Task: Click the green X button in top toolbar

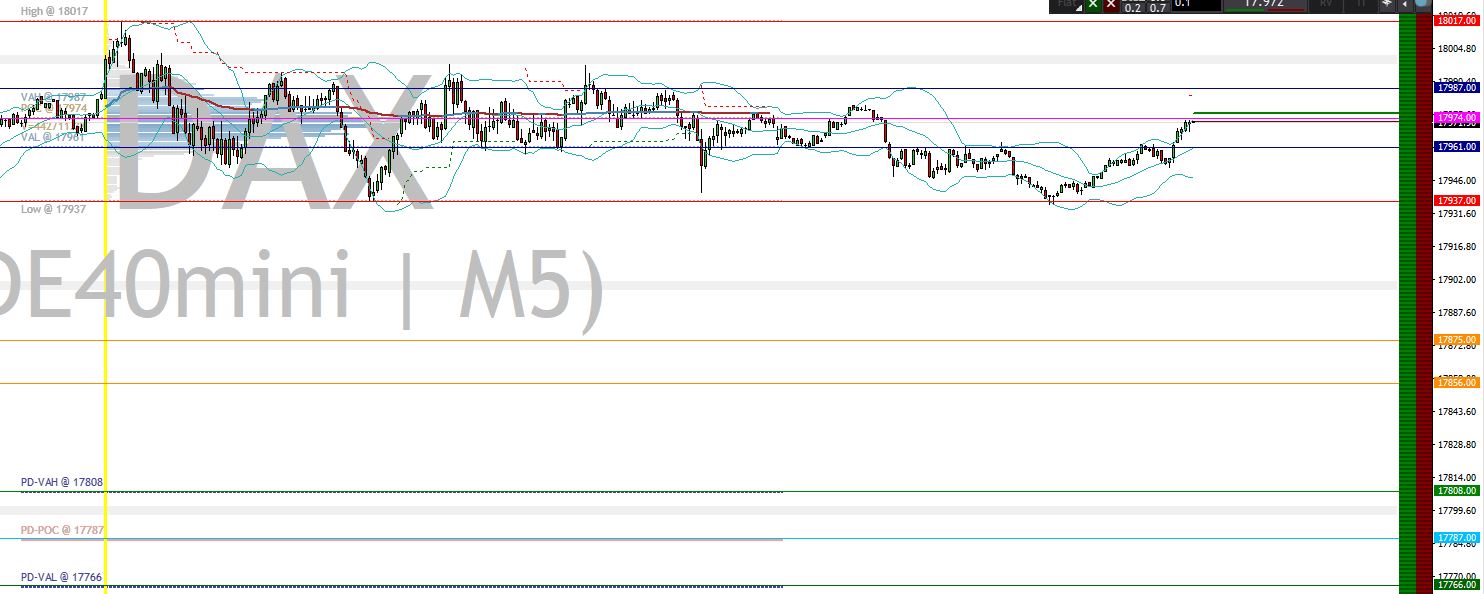Action: tap(1093, 4)
